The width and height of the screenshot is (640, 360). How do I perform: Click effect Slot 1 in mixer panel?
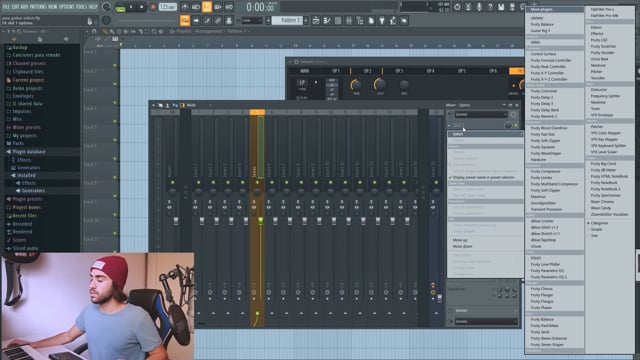pyautogui.click(x=477, y=126)
